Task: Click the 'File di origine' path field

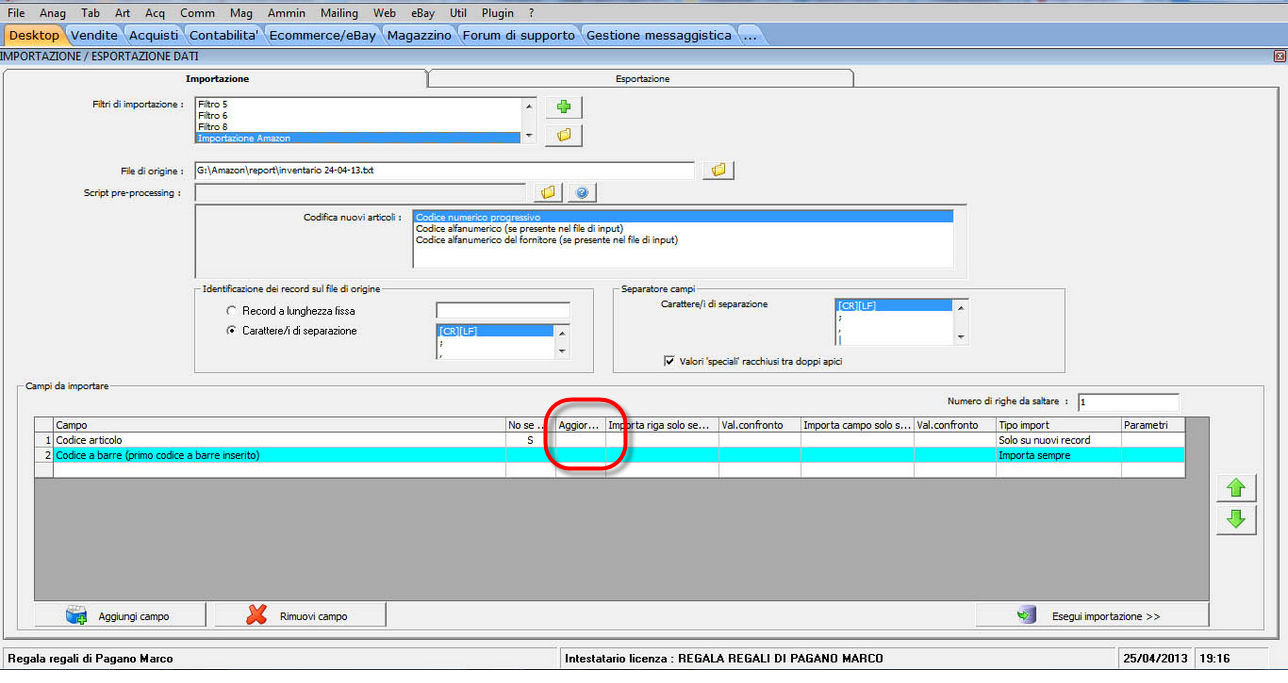Action: [x=444, y=170]
